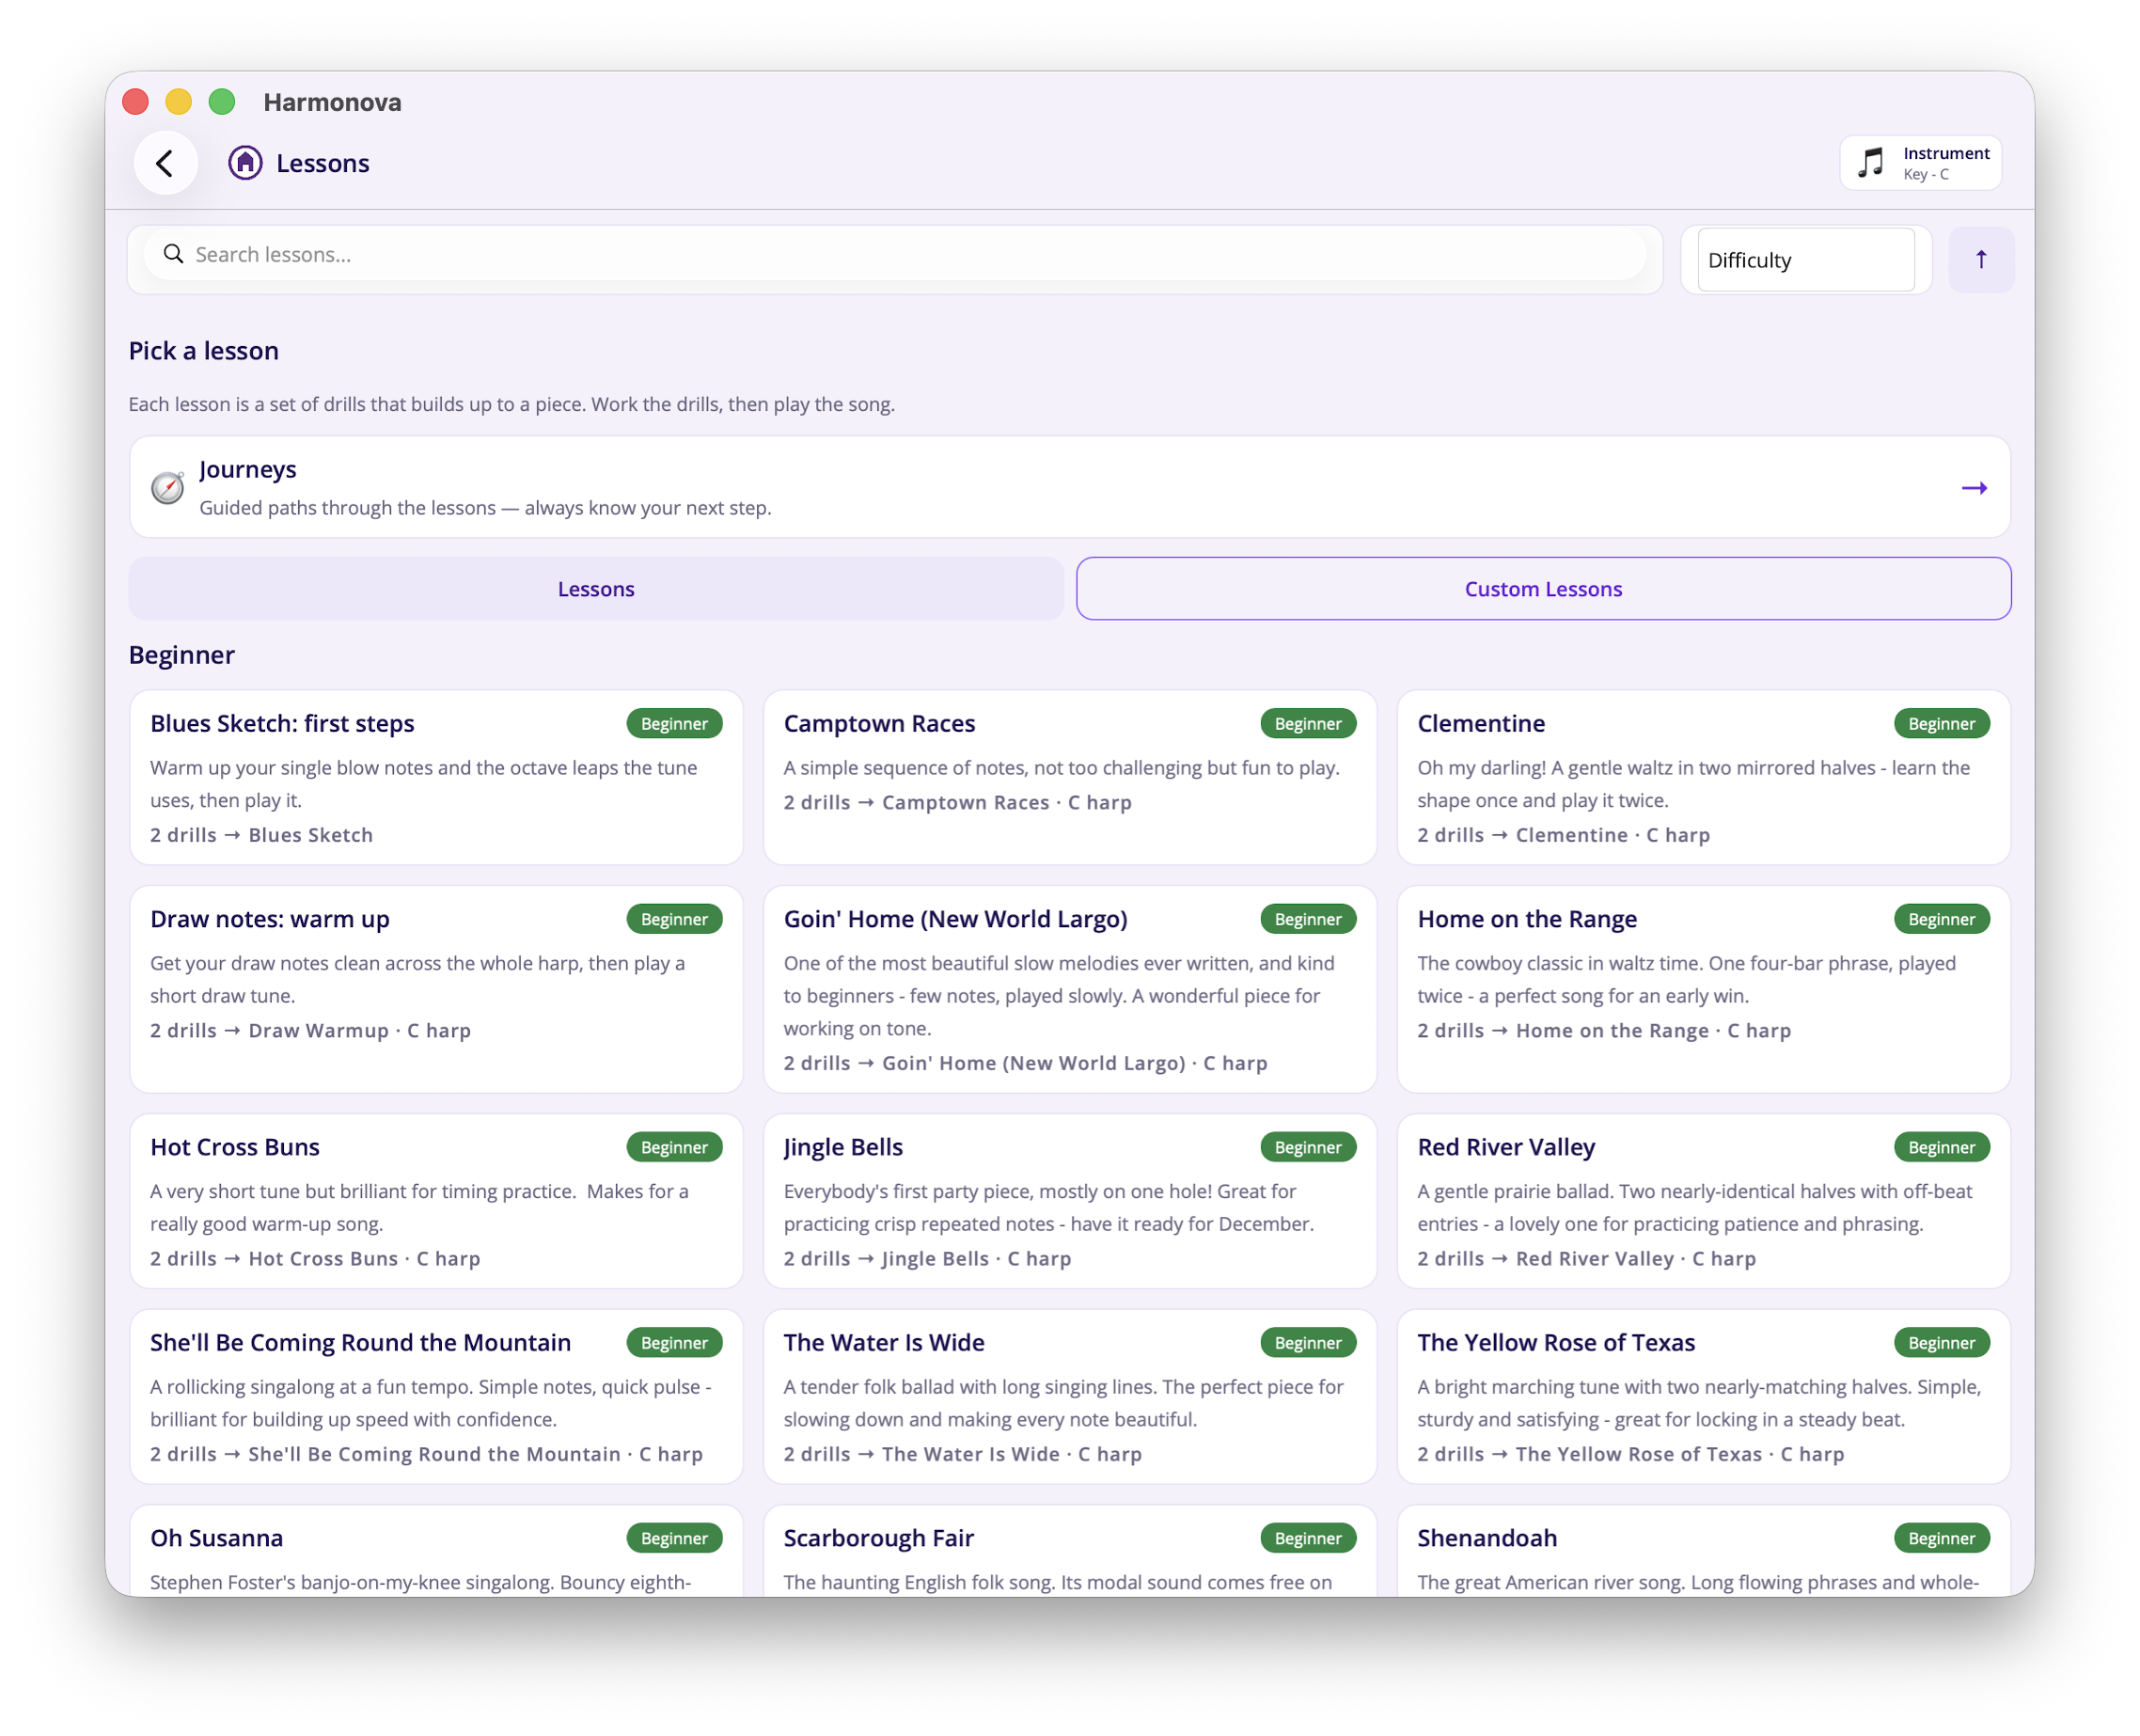
Task: Click the purple home icon beside Lessons
Action: coord(245,163)
